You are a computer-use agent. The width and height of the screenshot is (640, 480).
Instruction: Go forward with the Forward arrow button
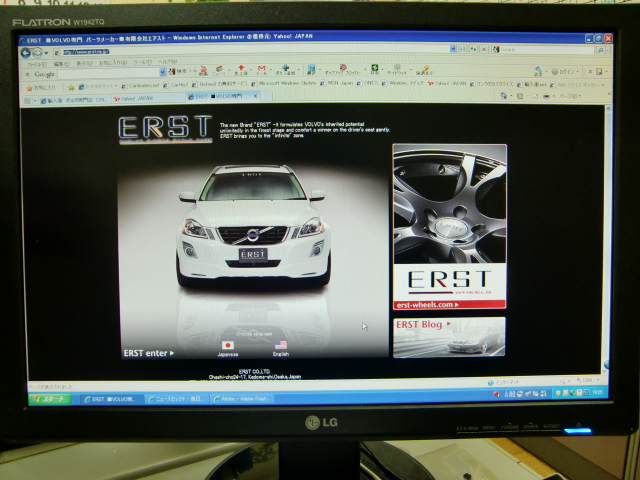click(x=37, y=53)
